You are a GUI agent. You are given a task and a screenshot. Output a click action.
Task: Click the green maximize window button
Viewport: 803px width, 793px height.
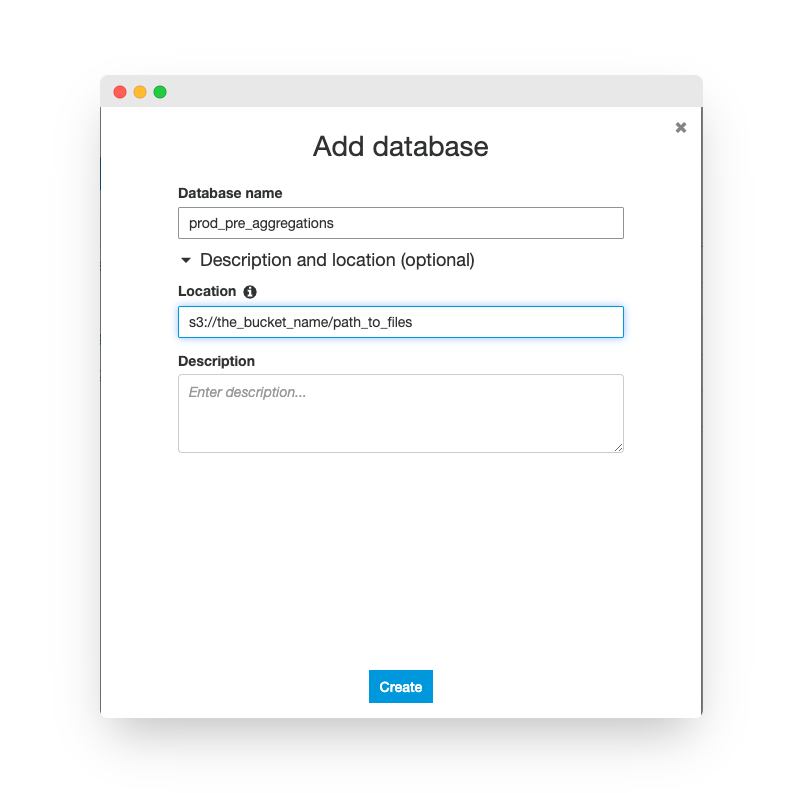pyautogui.click(x=160, y=92)
